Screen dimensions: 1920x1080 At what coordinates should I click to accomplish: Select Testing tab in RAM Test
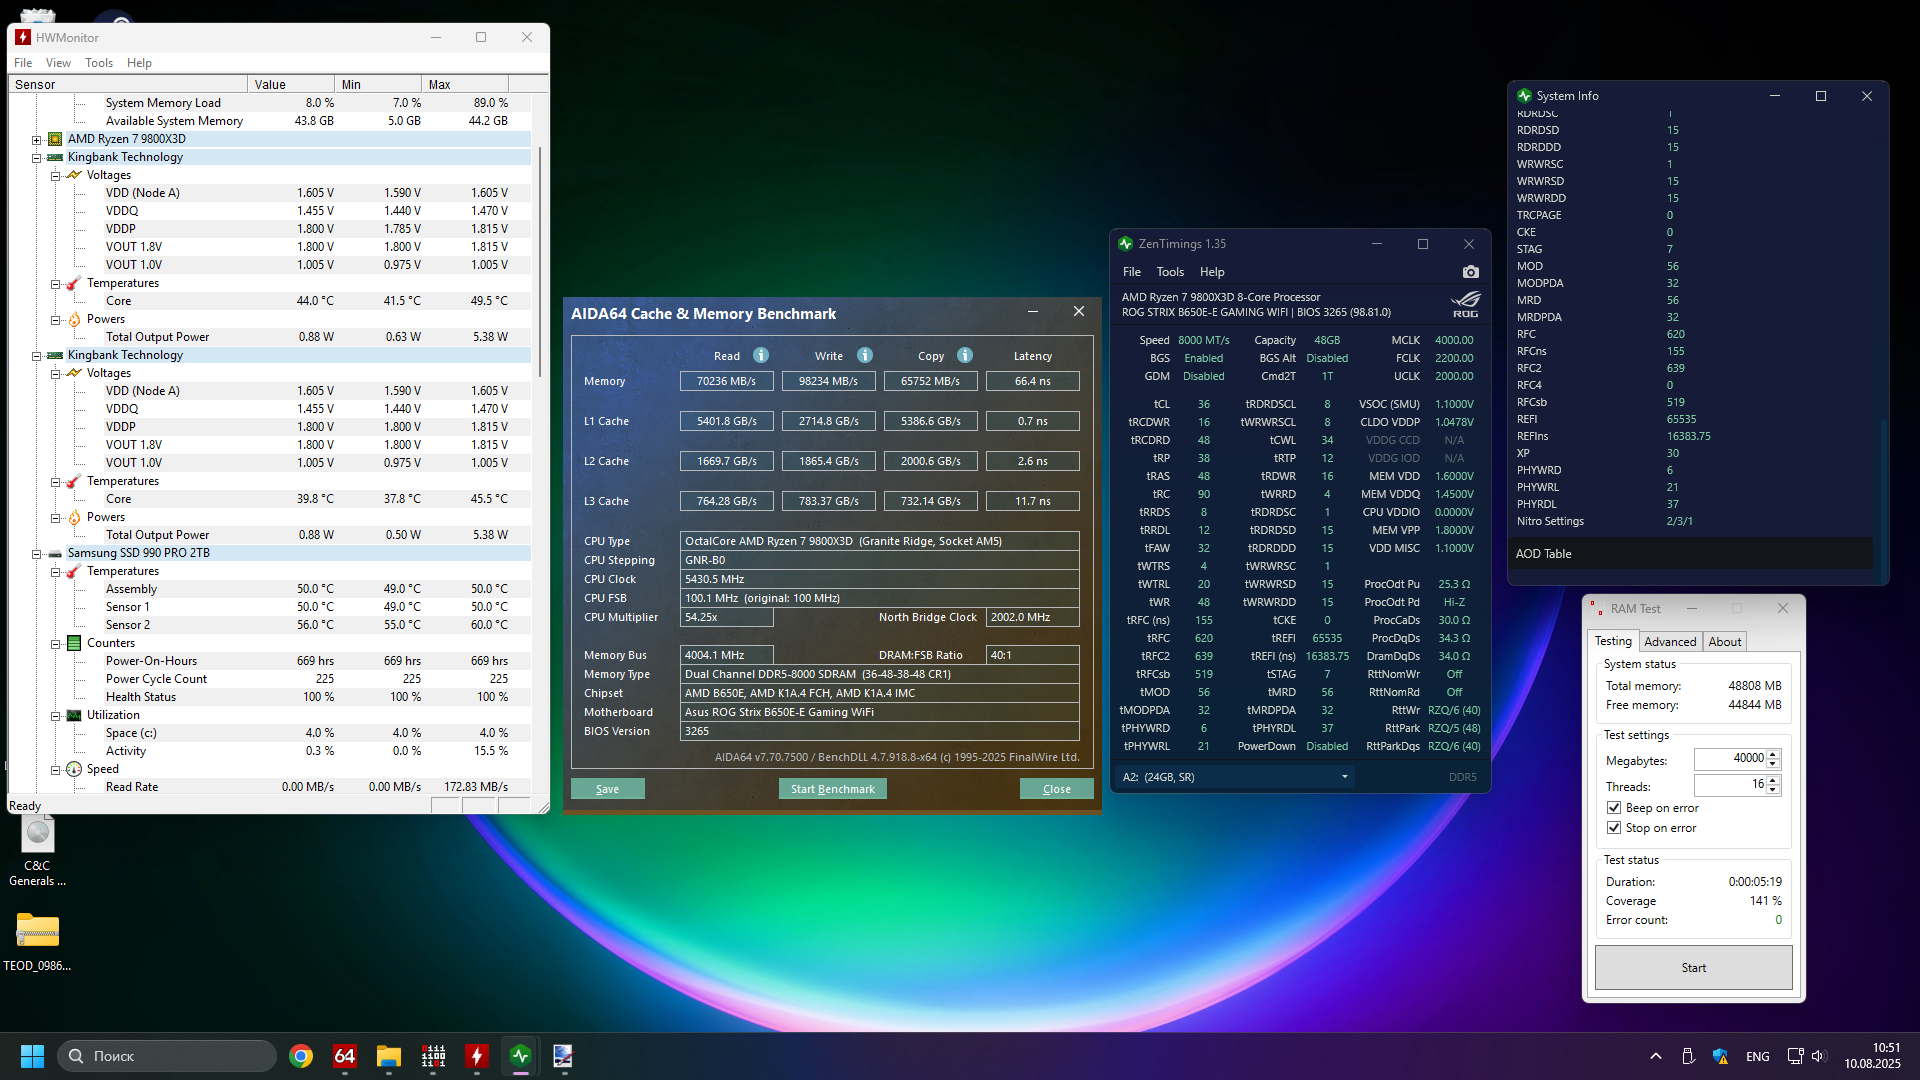pyautogui.click(x=1613, y=641)
